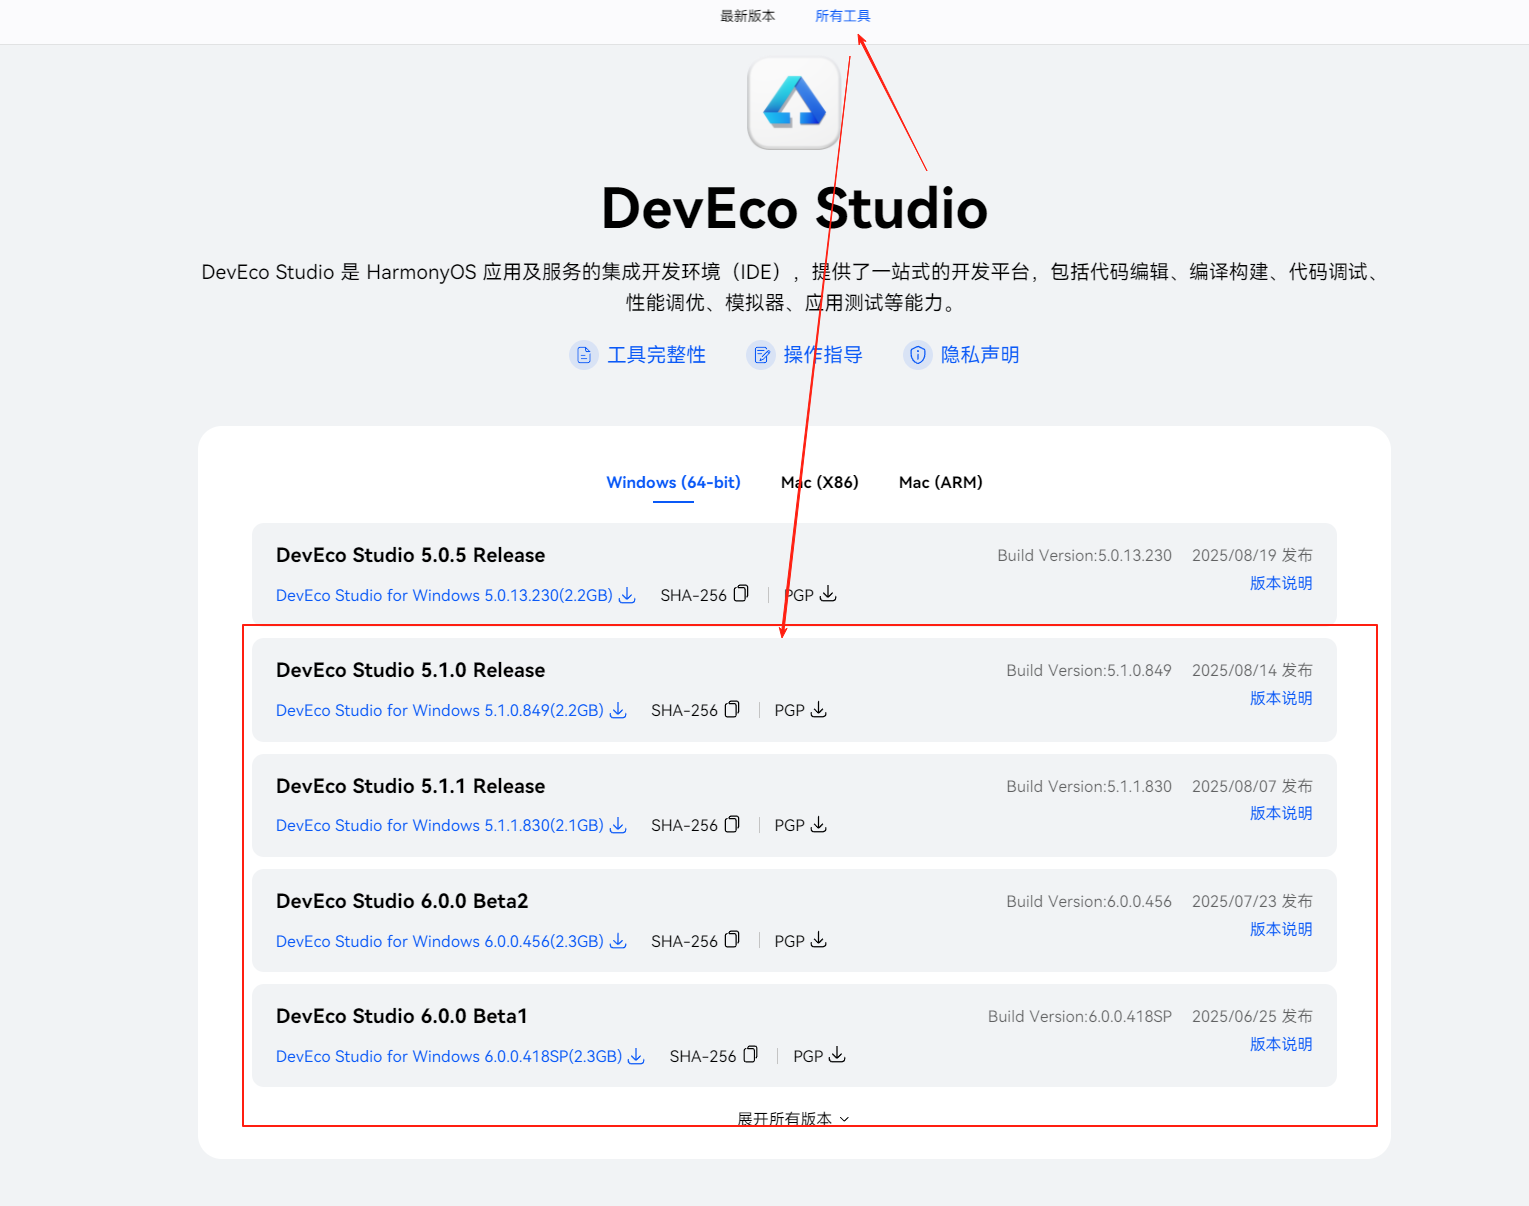
Task: Copy SHA-256 for DevEco Studio 5.1.1 Release
Action: point(732,824)
